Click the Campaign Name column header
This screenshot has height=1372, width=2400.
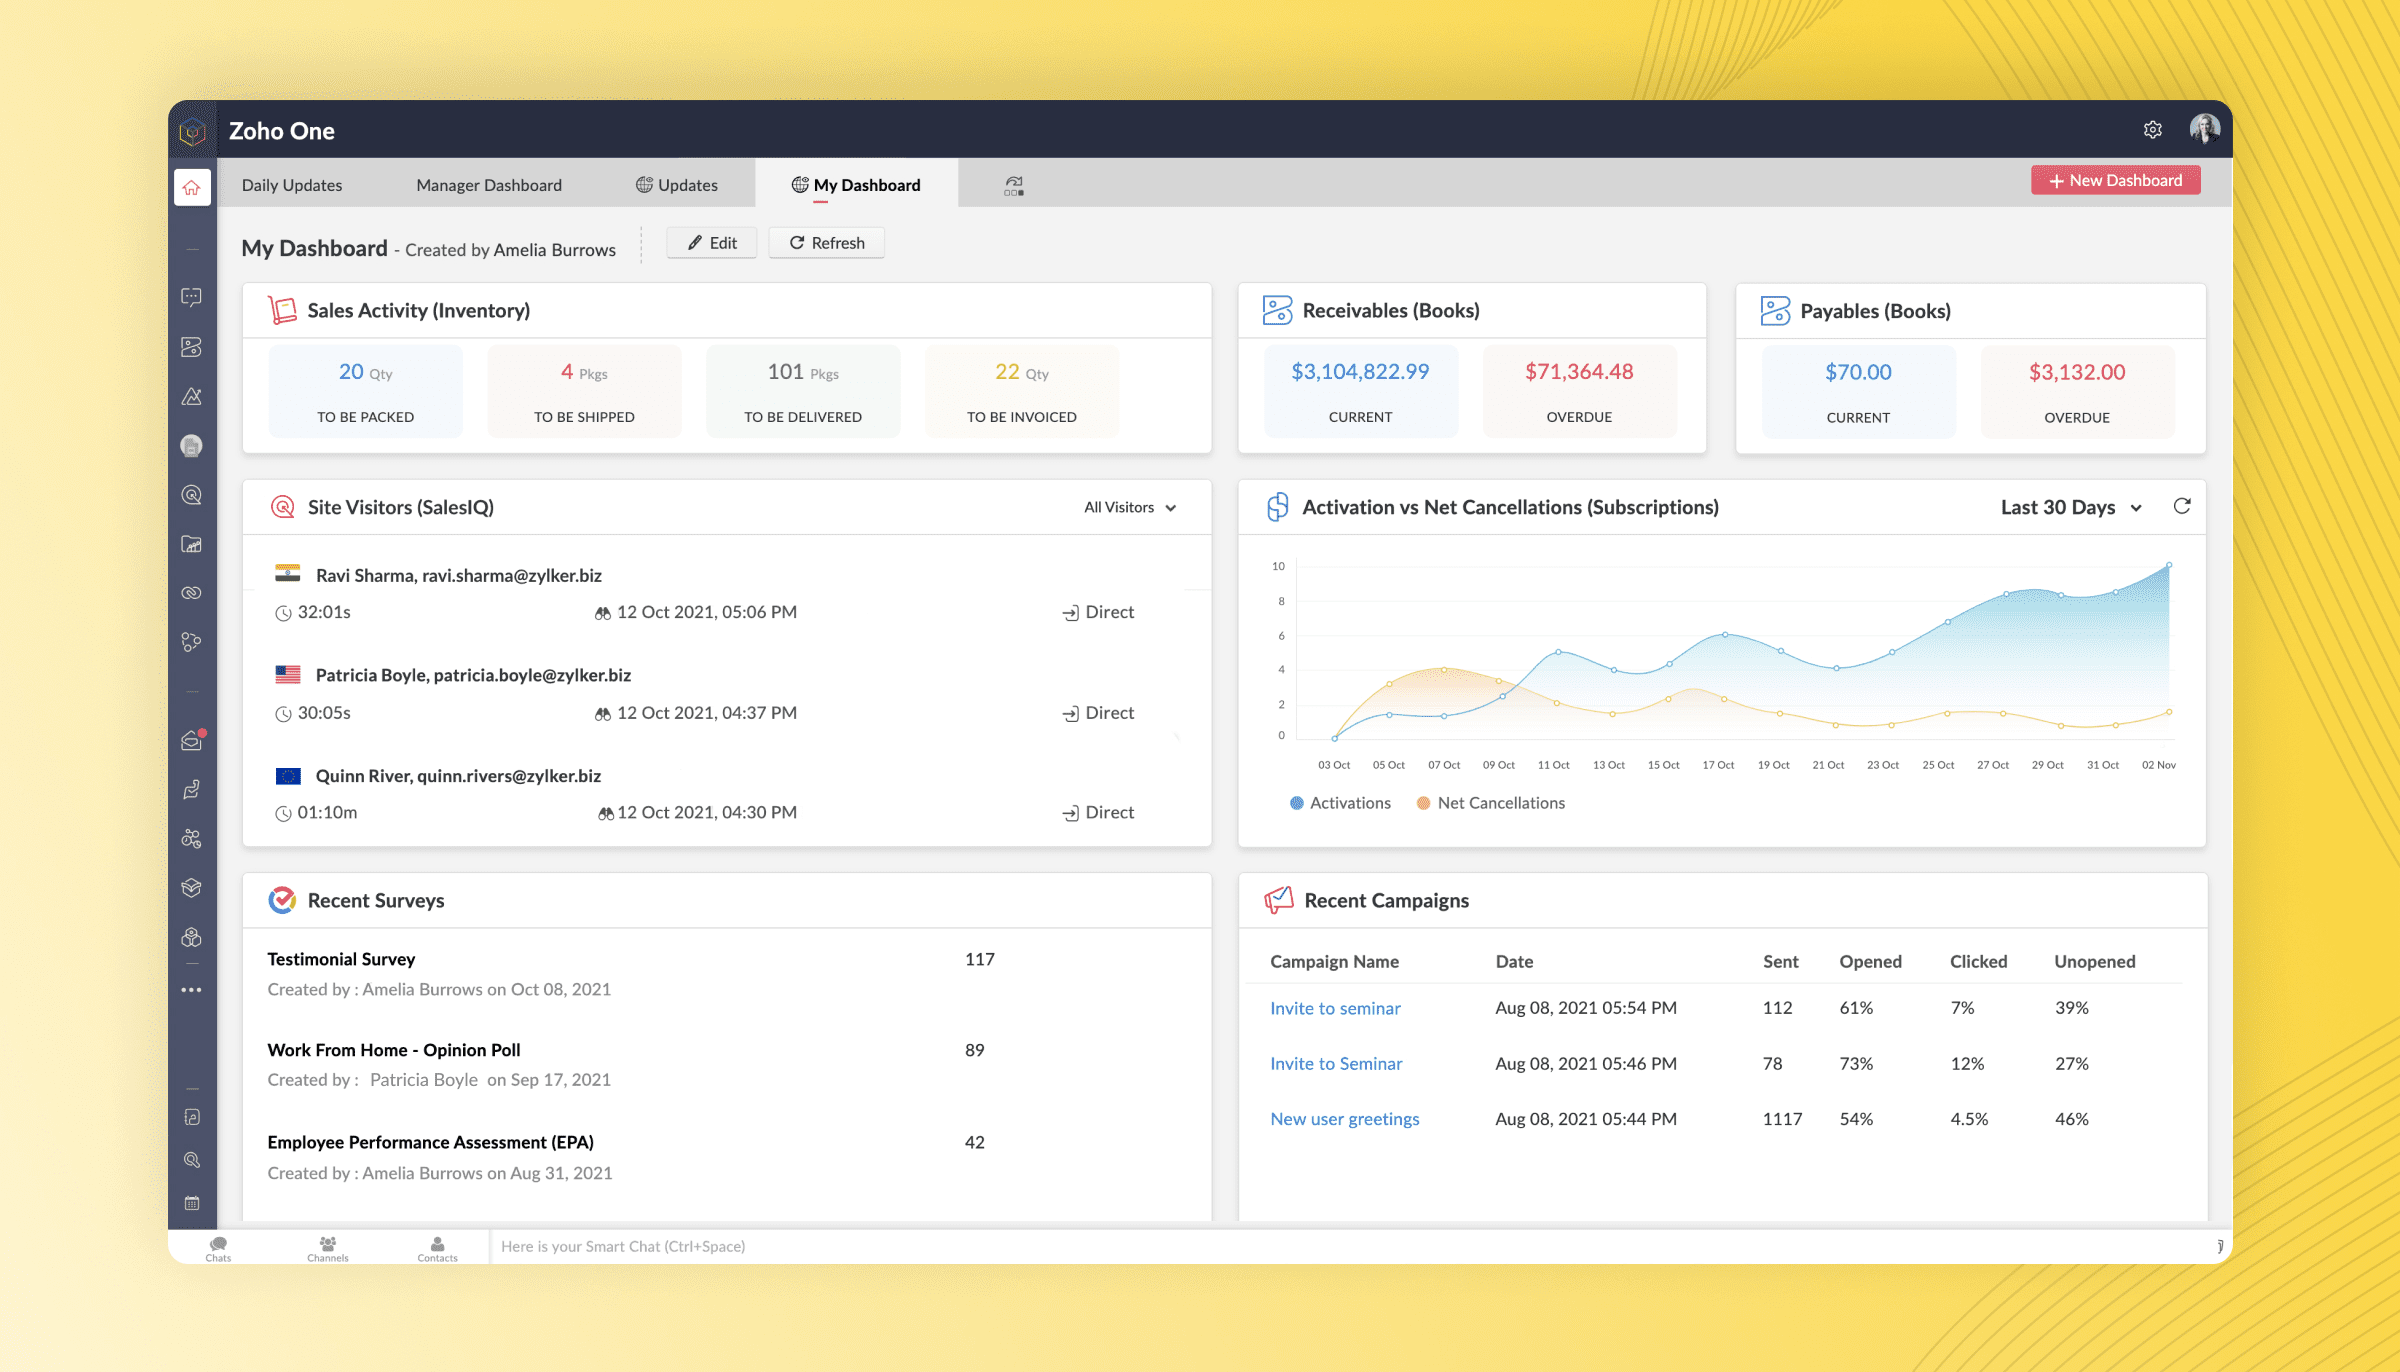click(1334, 962)
